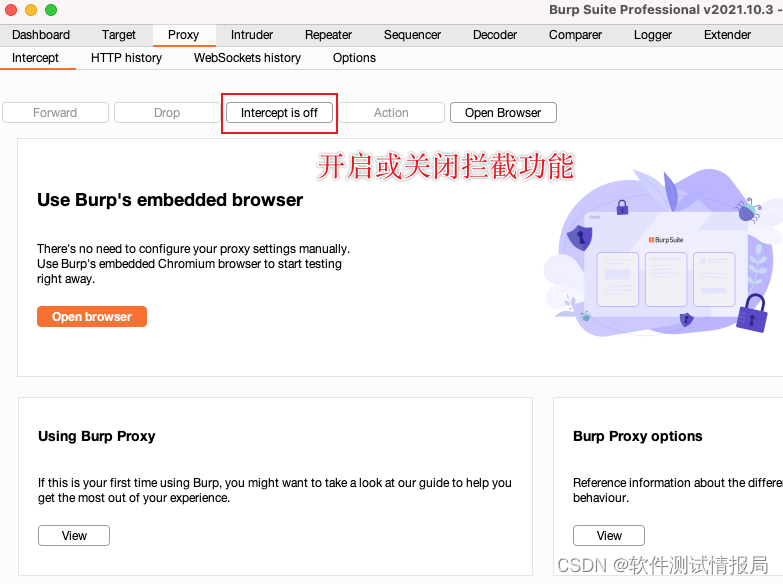
Task: Click View under Using Burp Proxy
Action: 74,536
